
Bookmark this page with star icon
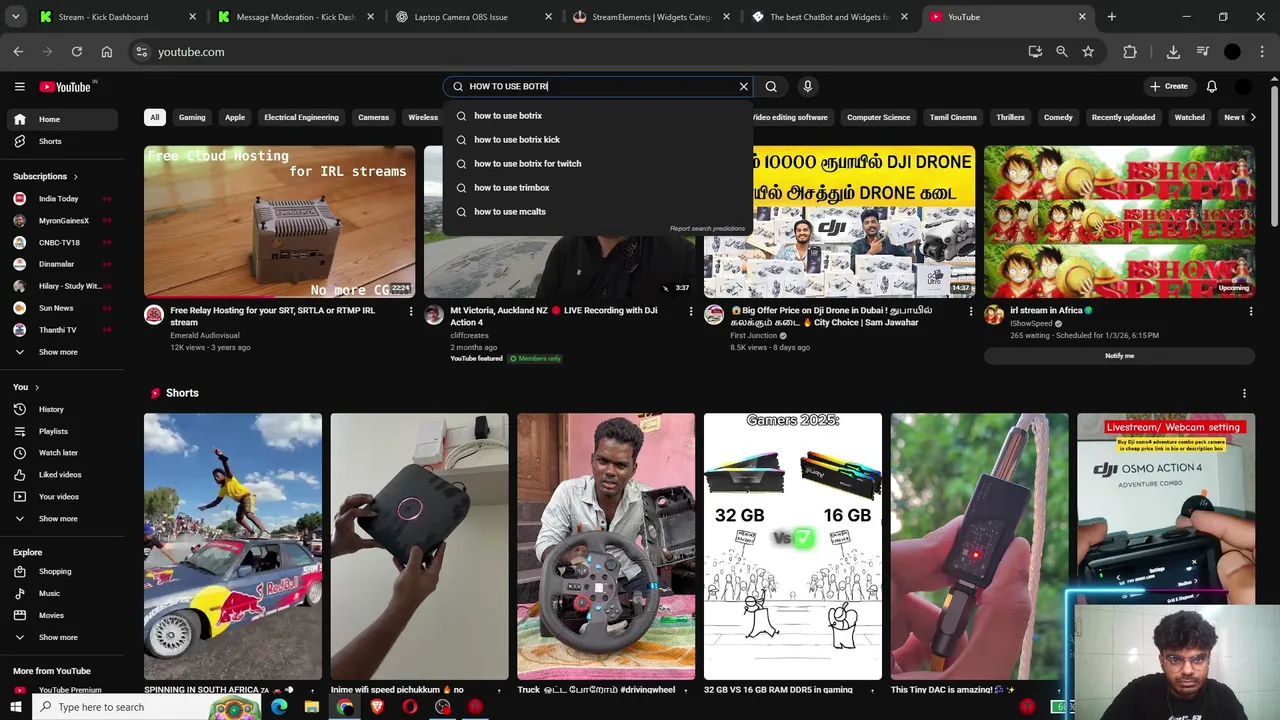[x=1088, y=52]
